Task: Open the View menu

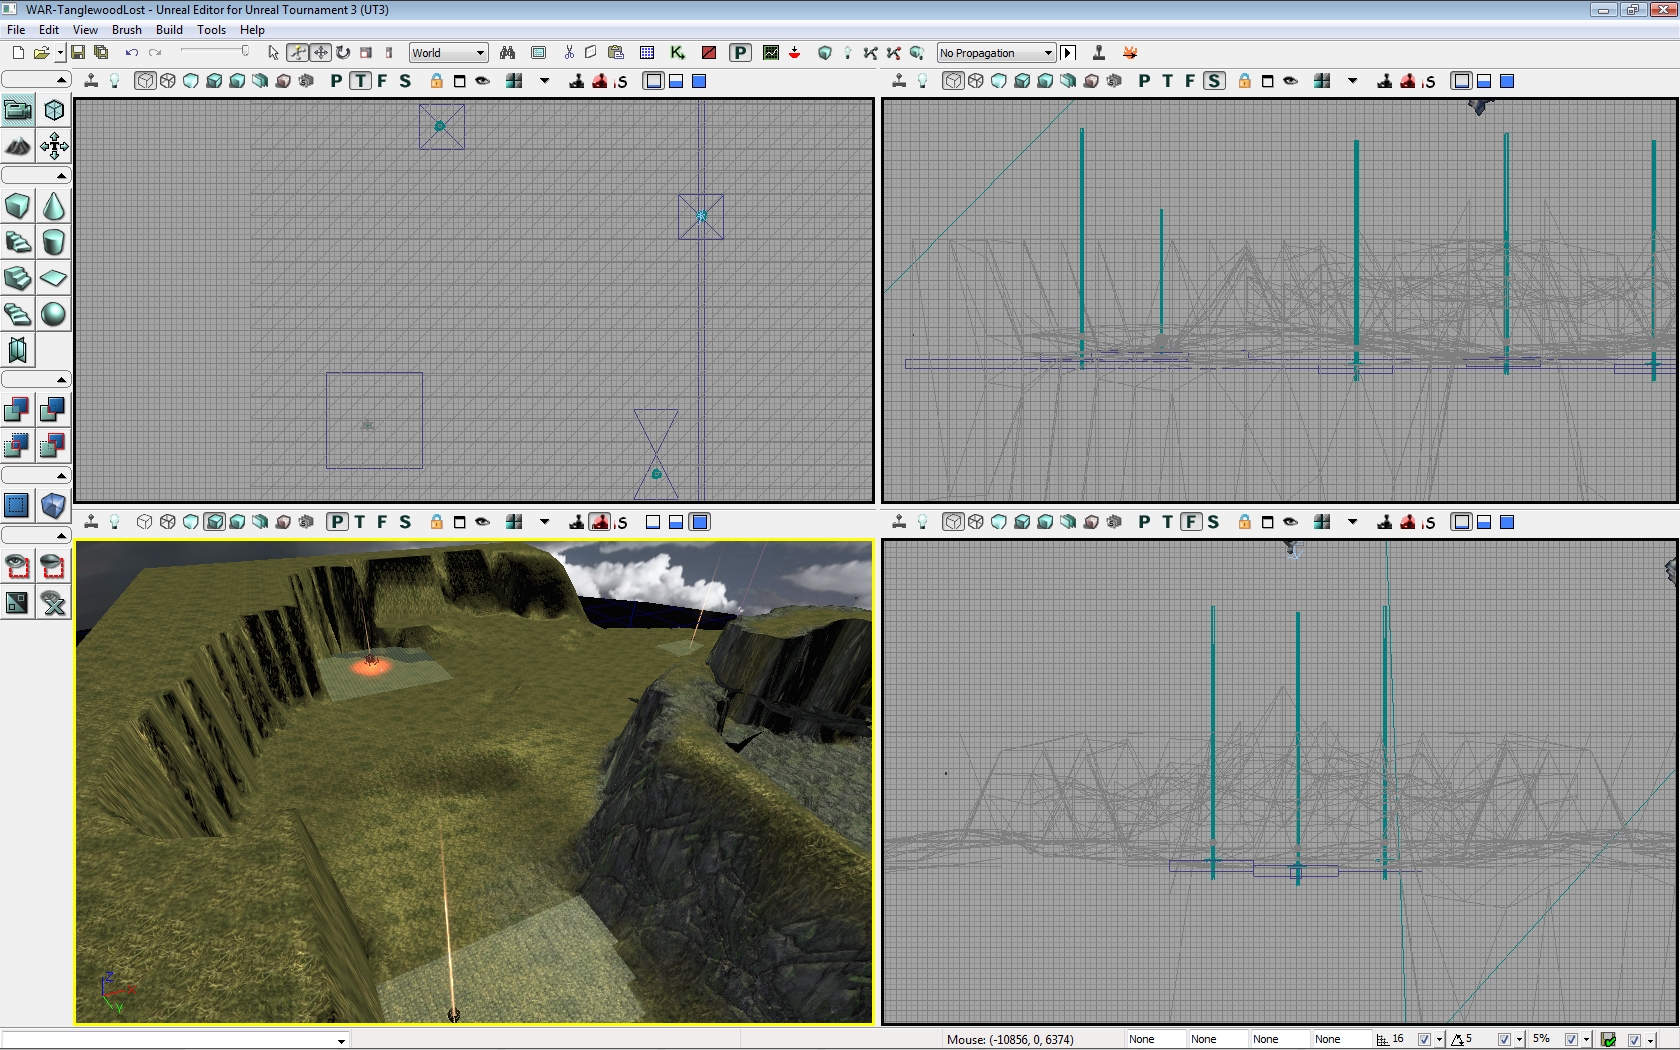Action: click(x=85, y=30)
